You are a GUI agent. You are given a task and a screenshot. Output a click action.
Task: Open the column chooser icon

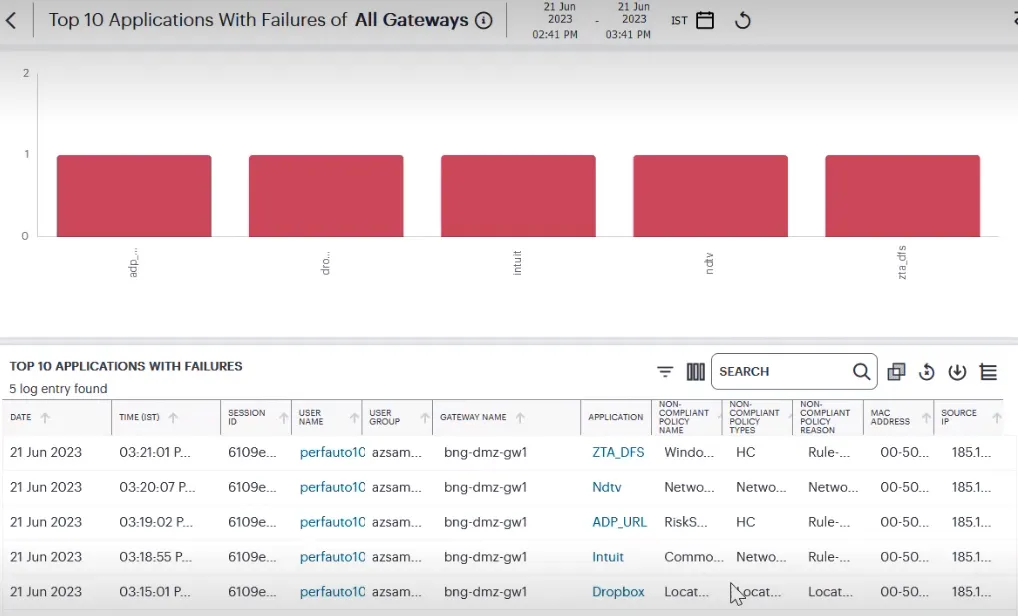click(695, 371)
